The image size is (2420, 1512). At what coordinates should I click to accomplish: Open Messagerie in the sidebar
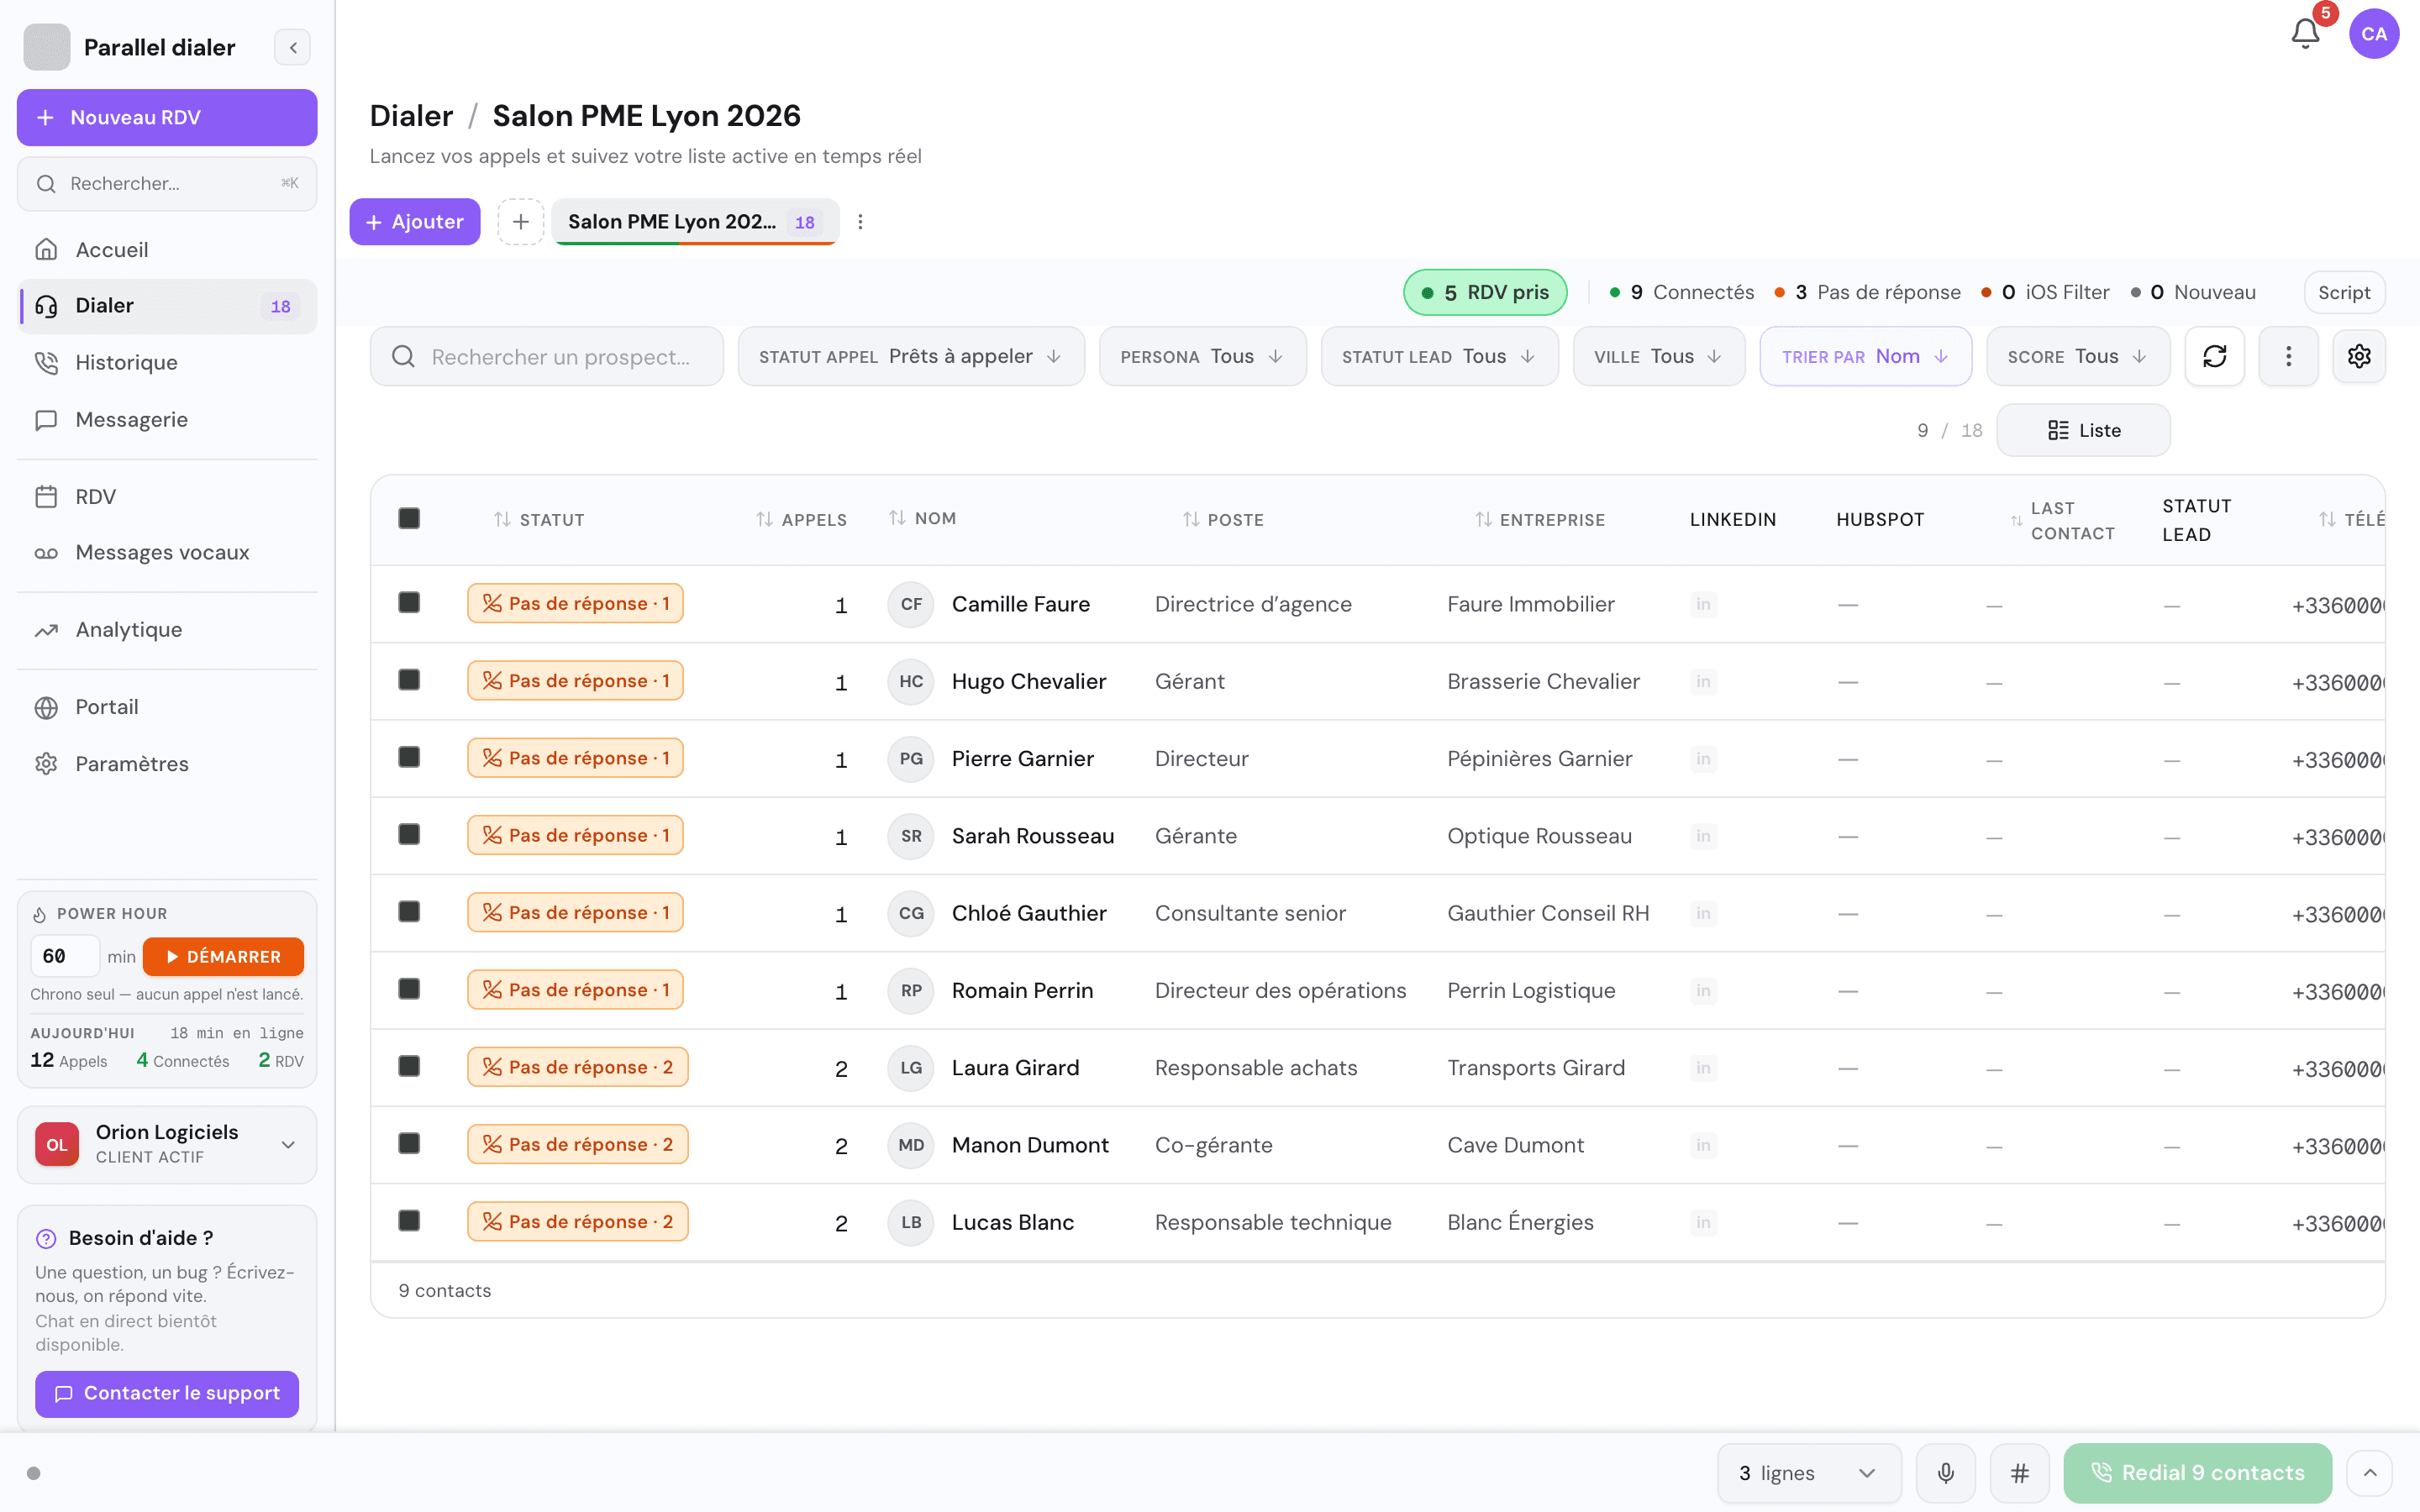[167, 419]
